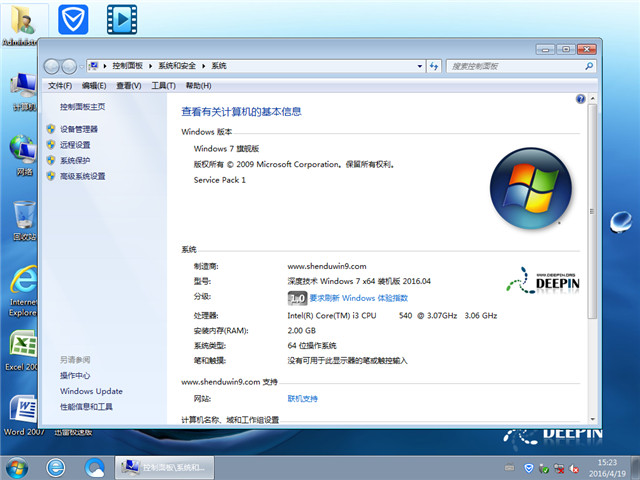Select the 2.00 GB memory value
The image size is (640, 480).
pyautogui.click(x=302, y=331)
